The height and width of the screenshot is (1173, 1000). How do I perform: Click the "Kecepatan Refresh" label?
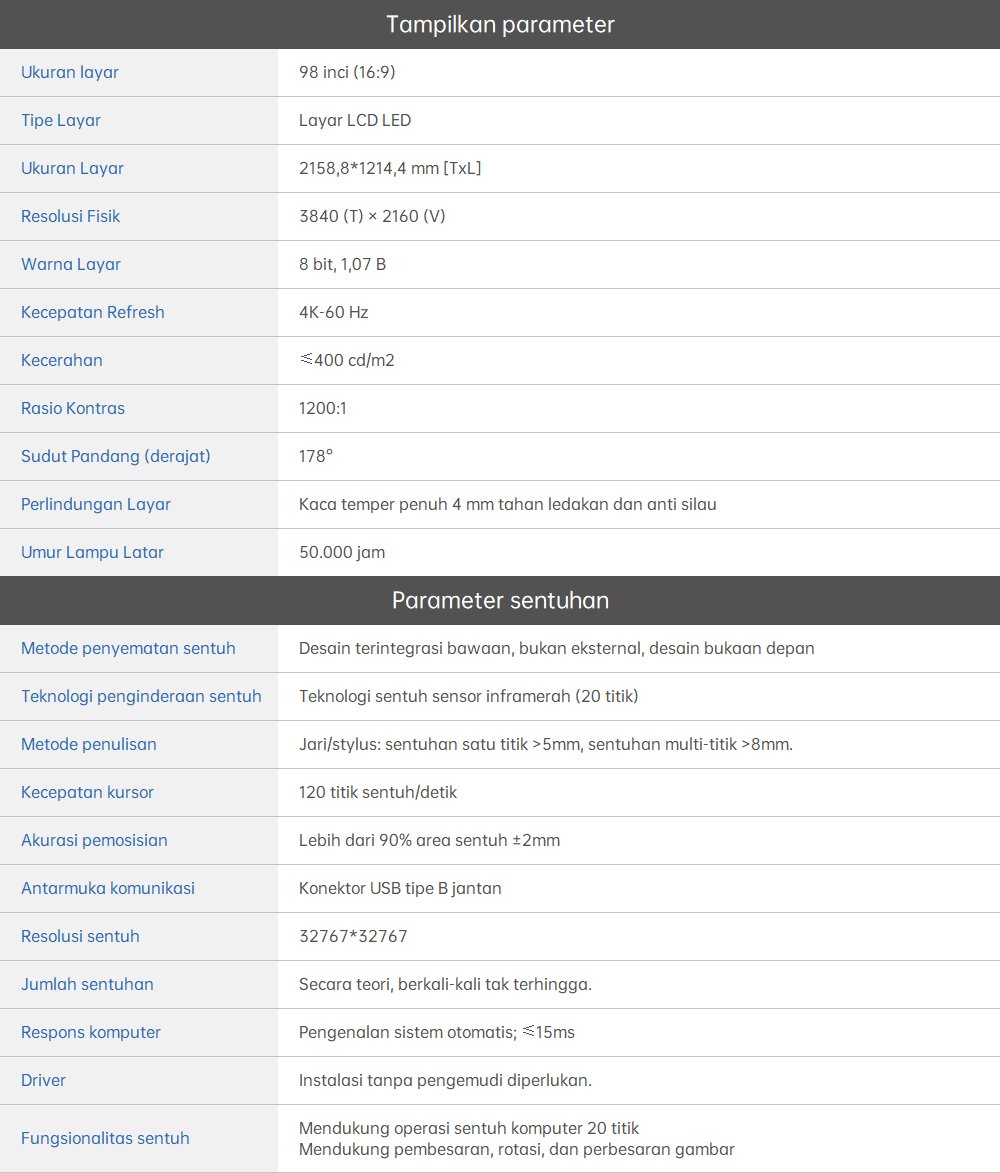pyautogui.click(x=93, y=312)
